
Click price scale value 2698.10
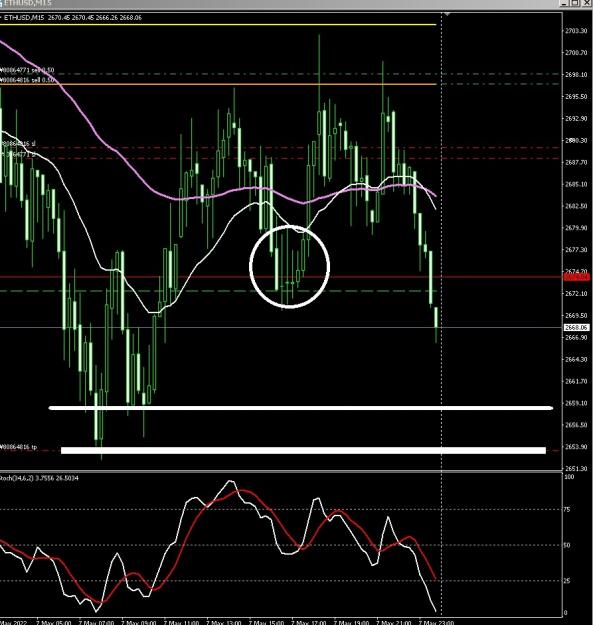point(576,75)
